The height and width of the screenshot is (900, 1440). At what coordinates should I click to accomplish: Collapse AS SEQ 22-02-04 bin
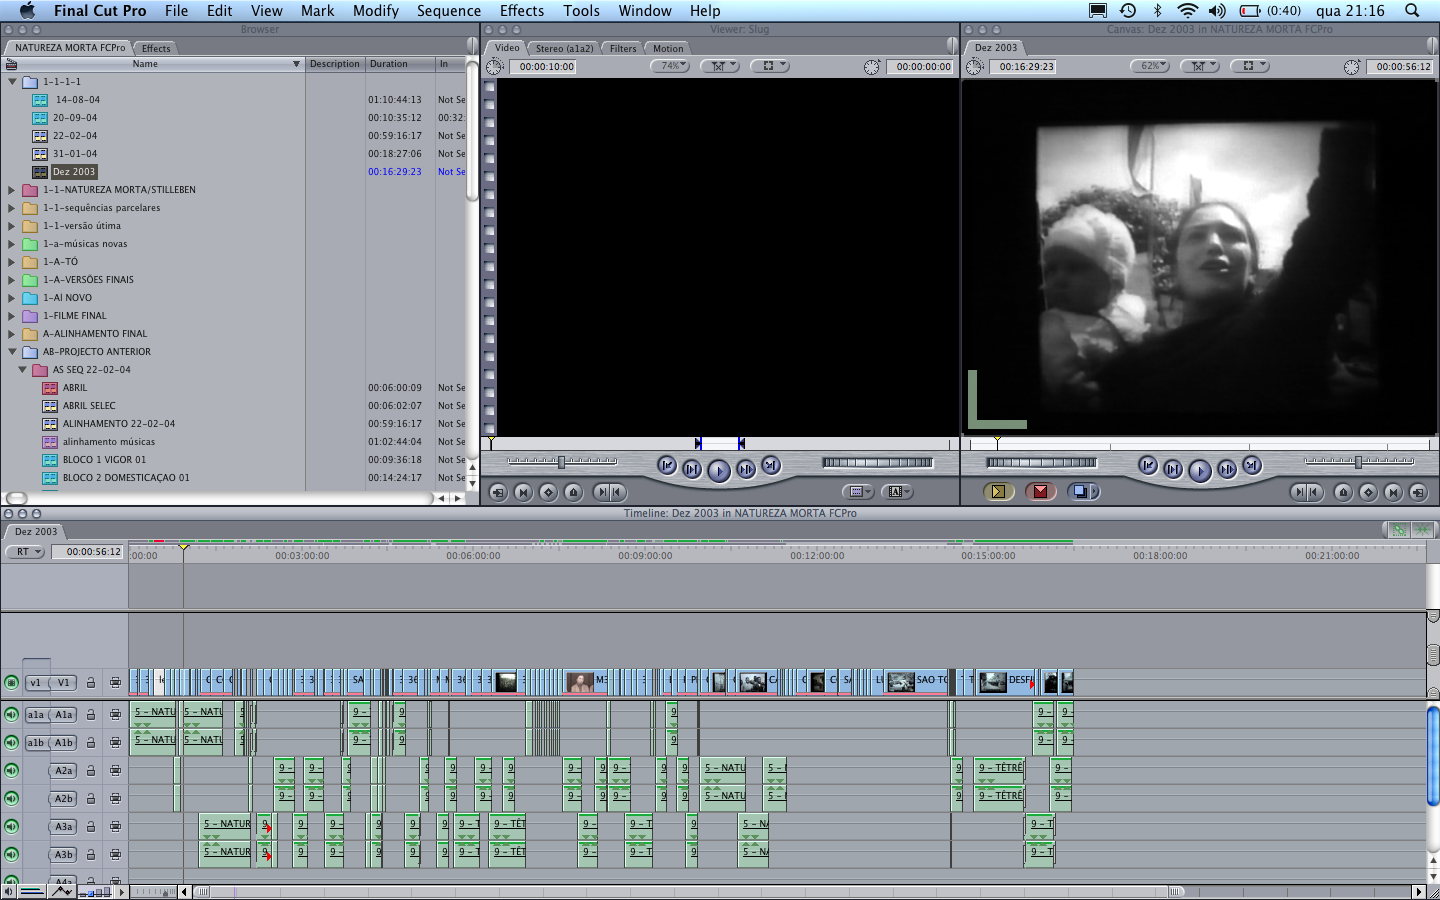point(22,370)
